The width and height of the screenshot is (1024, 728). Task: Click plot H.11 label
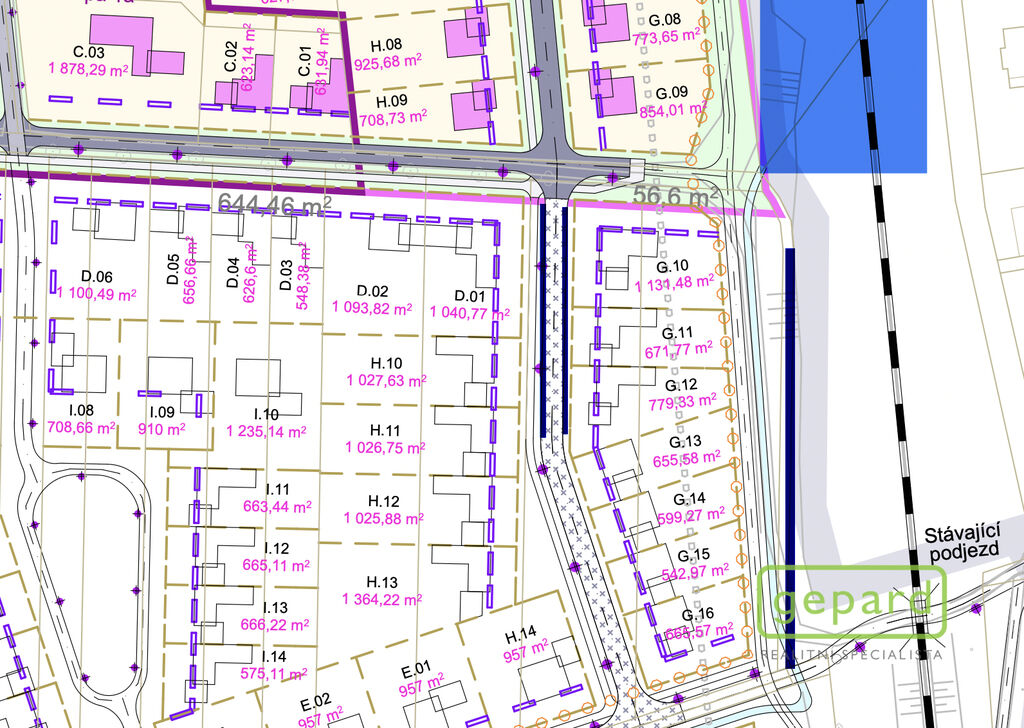[384, 428]
